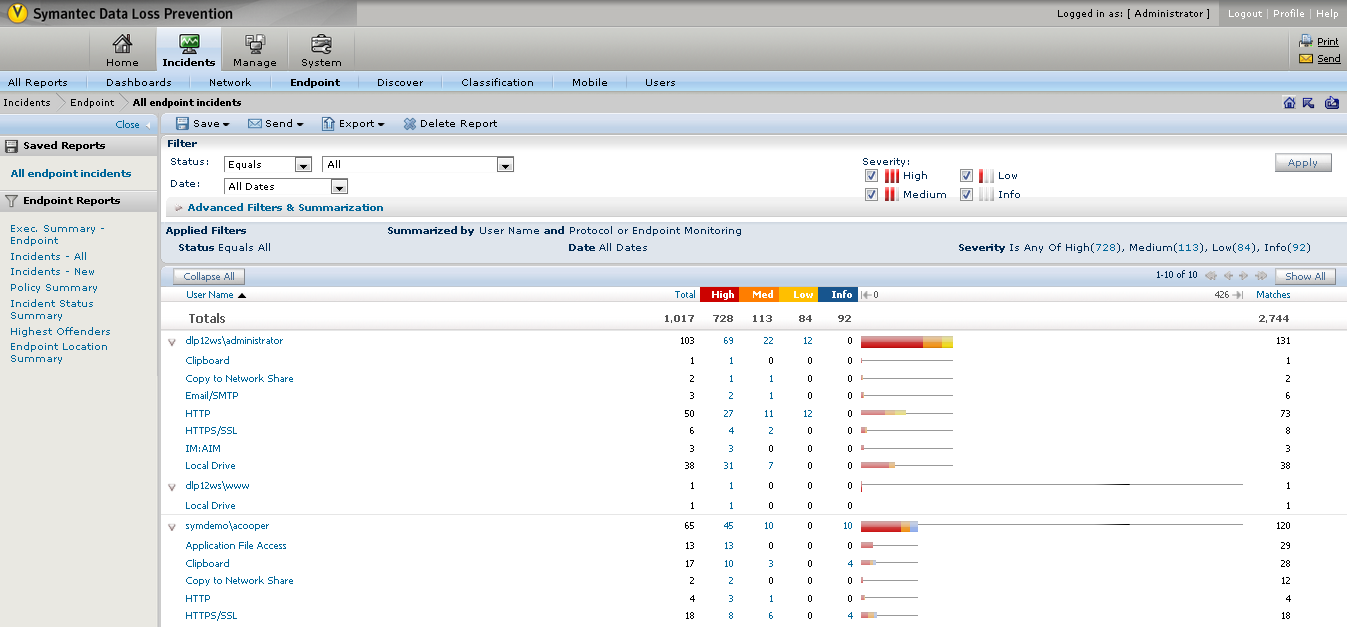This screenshot has width=1347, height=627.
Task: Open the Exec. Summary - Endpoint report
Action: click(x=57, y=235)
